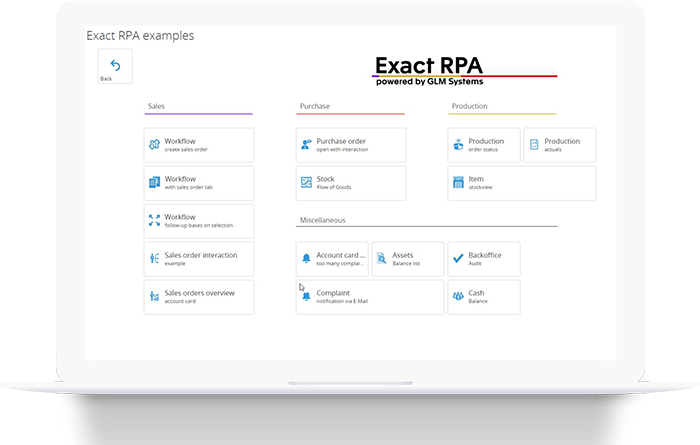
Task: Click the Exact RPA logo
Action: pyautogui.click(x=463, y=70)
